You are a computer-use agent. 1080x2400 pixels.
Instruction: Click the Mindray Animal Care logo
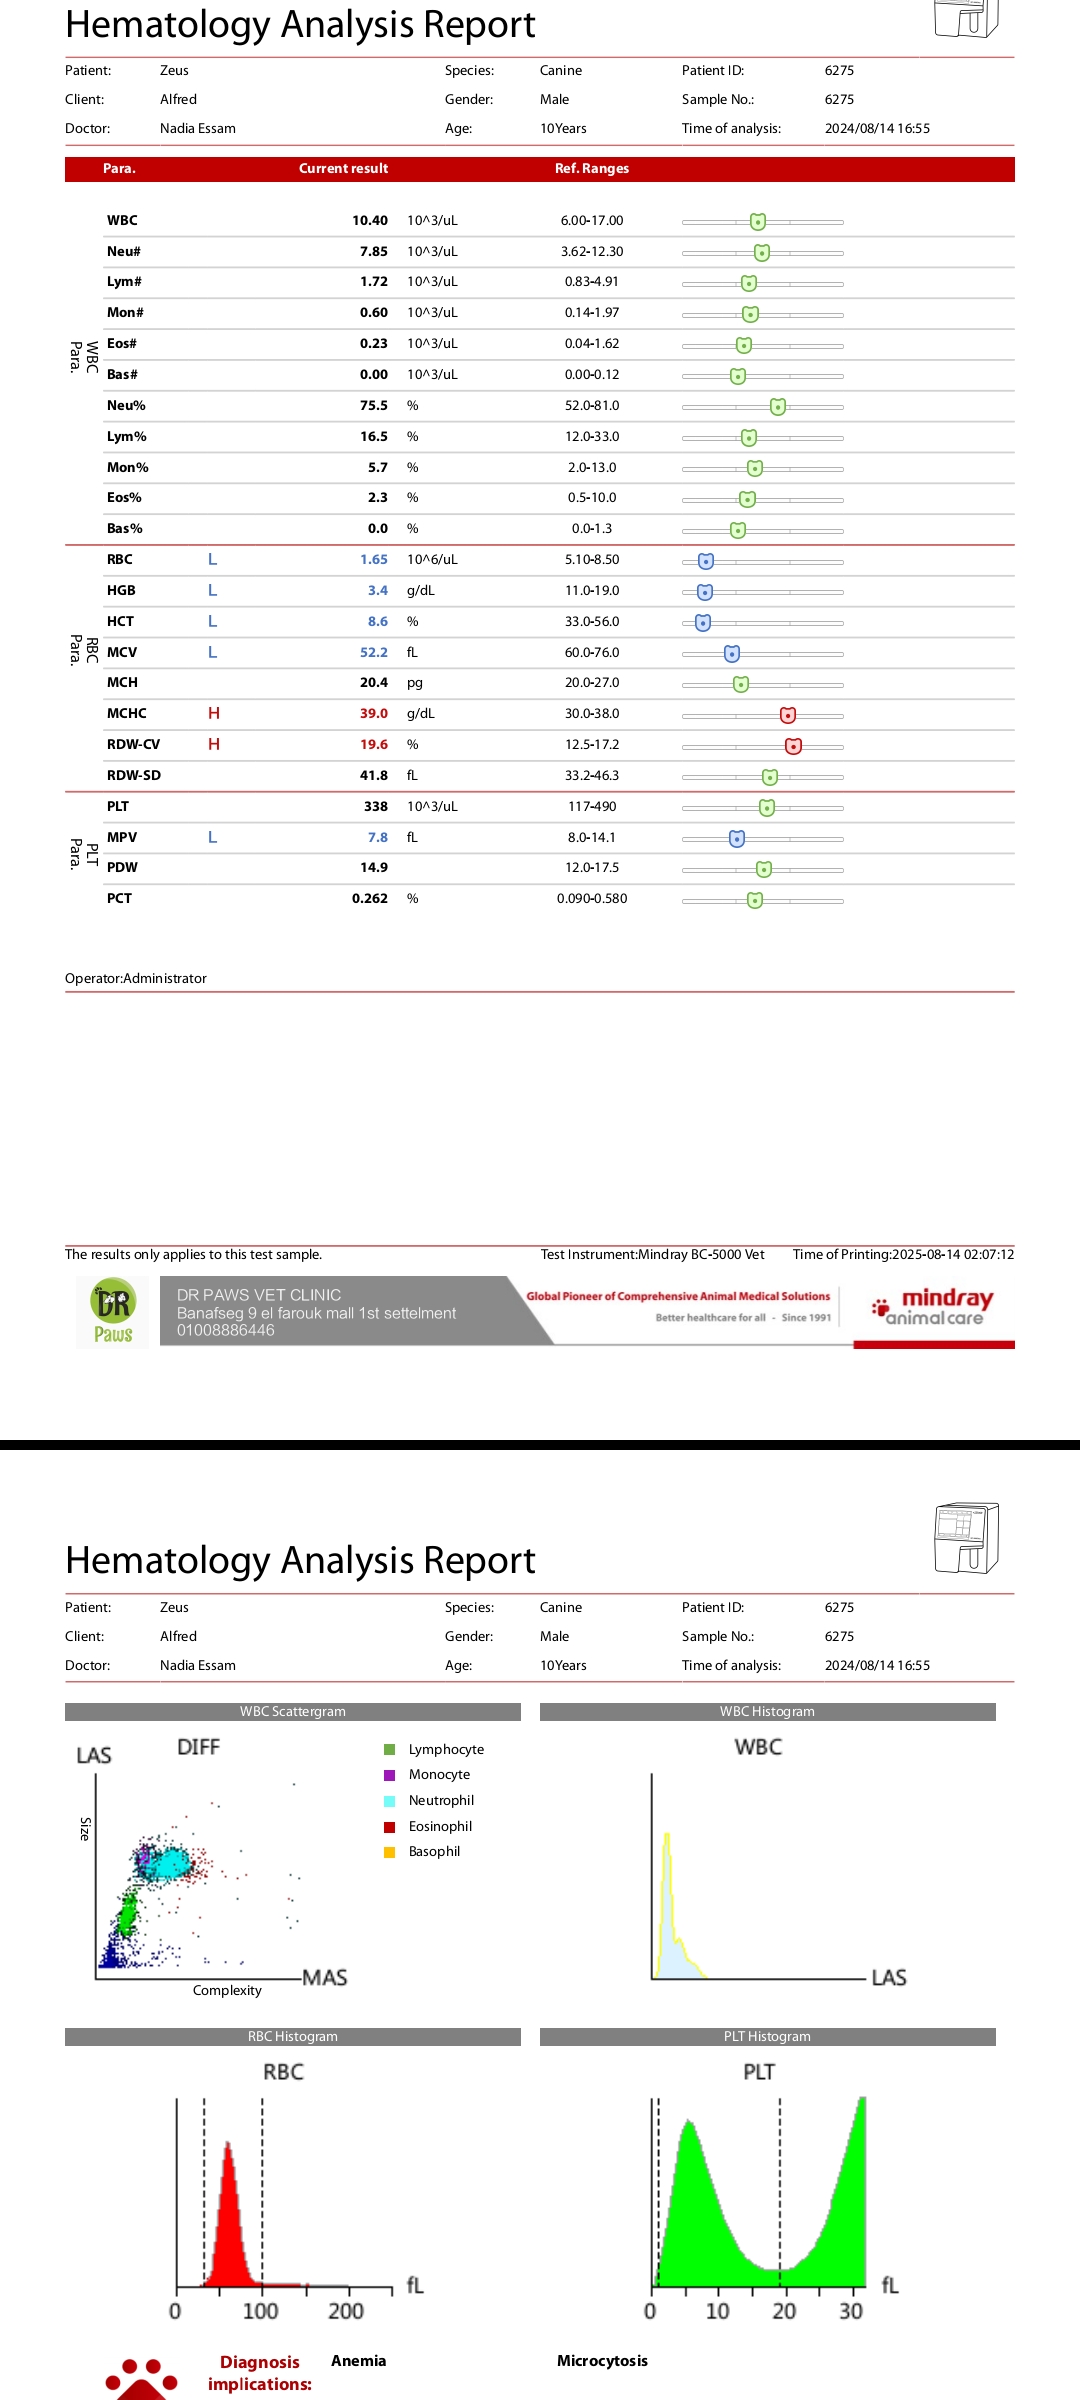pos(935,1306)
